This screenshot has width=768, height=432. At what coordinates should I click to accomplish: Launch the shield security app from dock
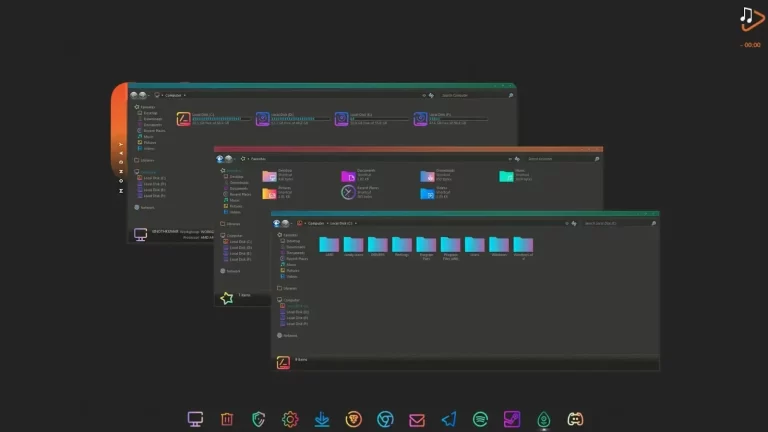[259, 419]
